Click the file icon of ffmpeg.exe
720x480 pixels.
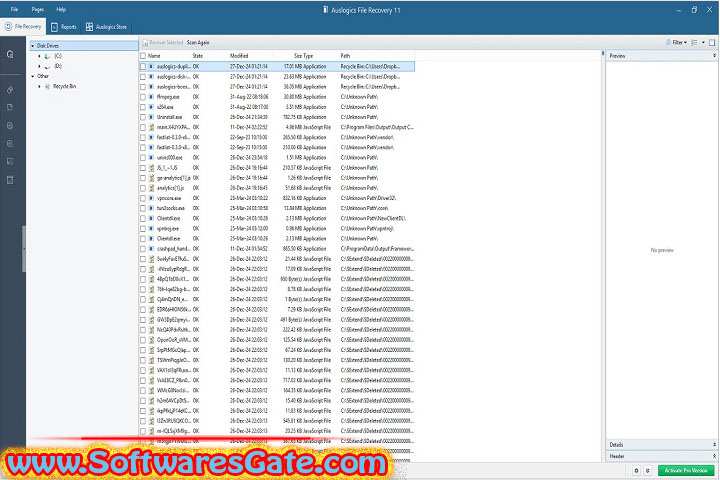(151, 97)
